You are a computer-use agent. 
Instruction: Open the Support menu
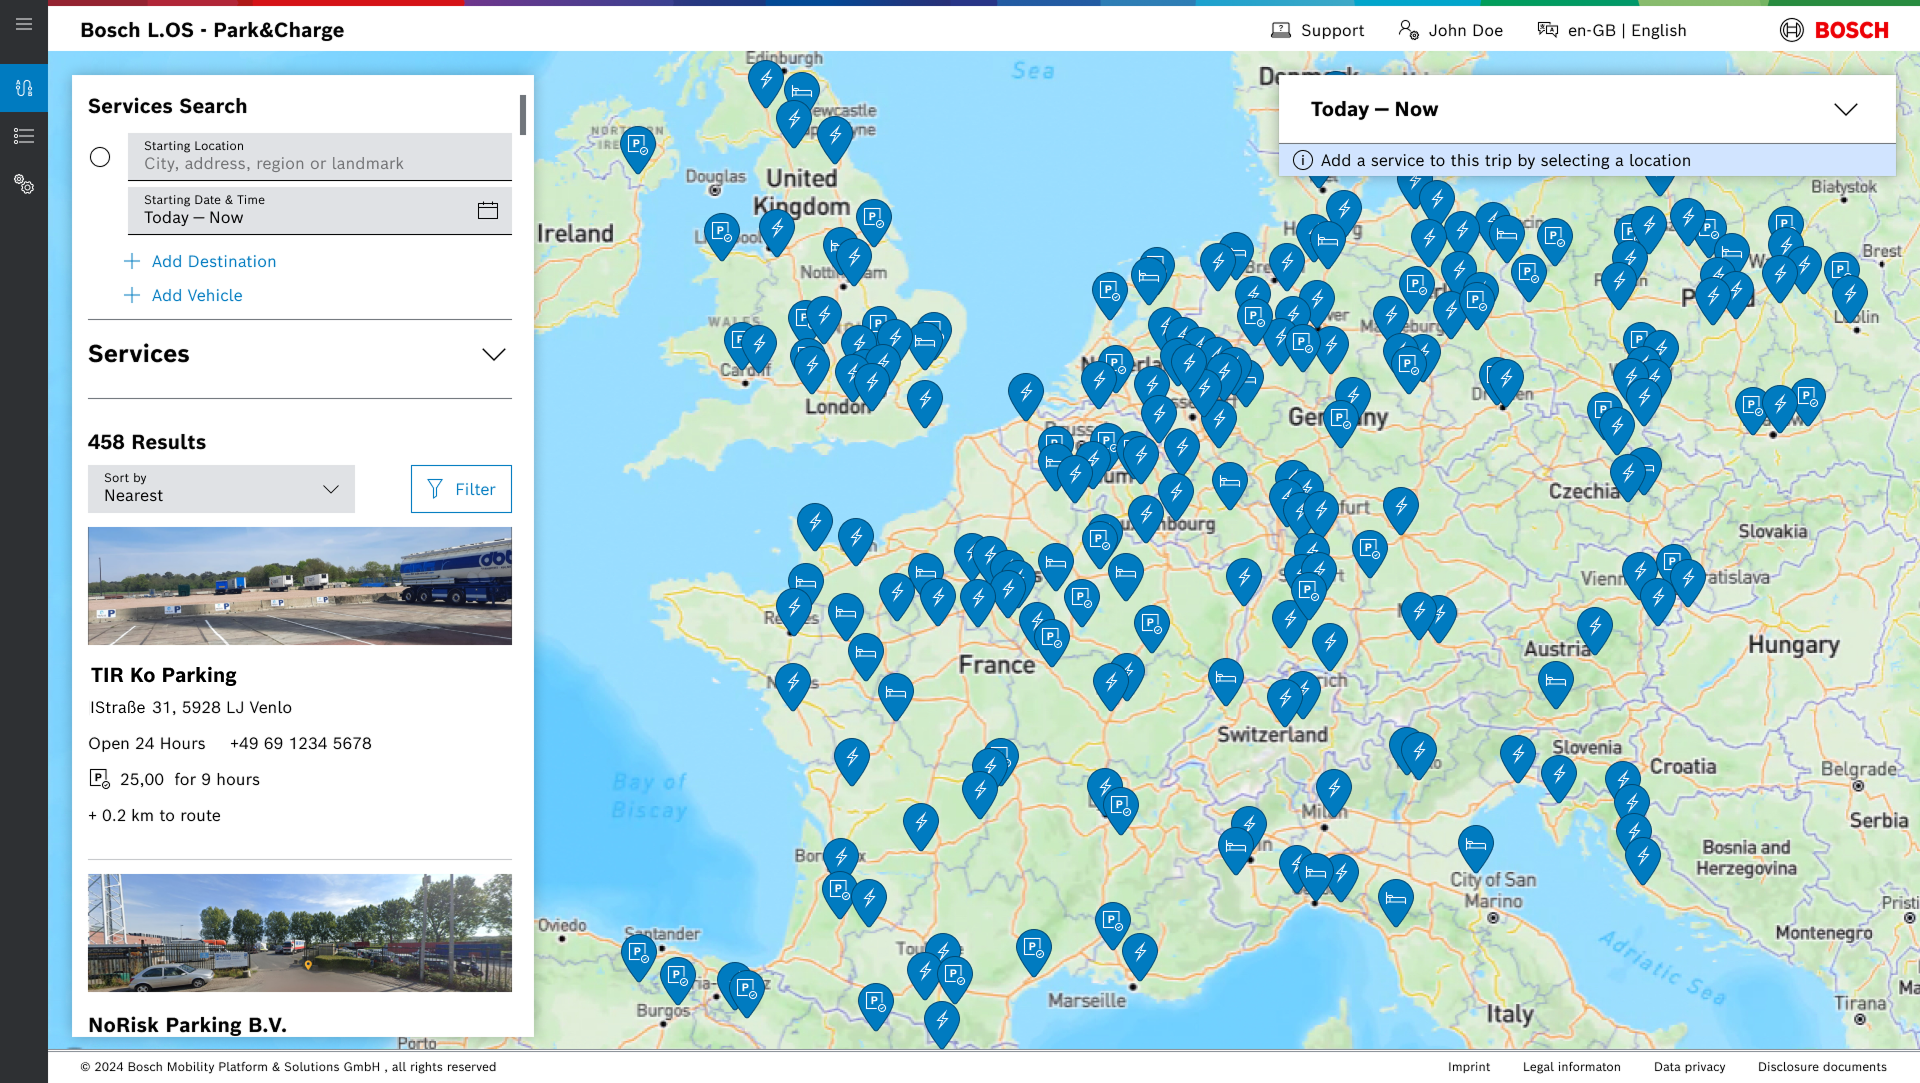(1317, 30)
